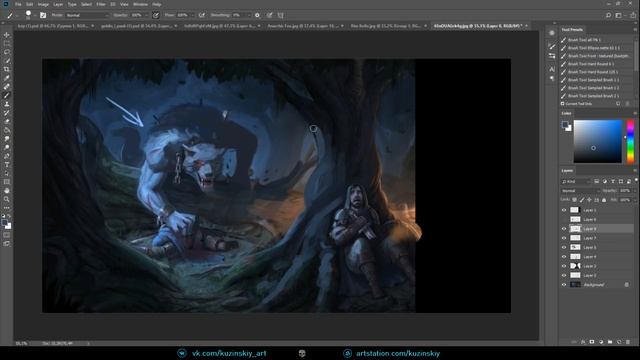This screenshot has height=360, width=640.
Task: Open the brush preset picker
Action: click(x=28, y=15)
